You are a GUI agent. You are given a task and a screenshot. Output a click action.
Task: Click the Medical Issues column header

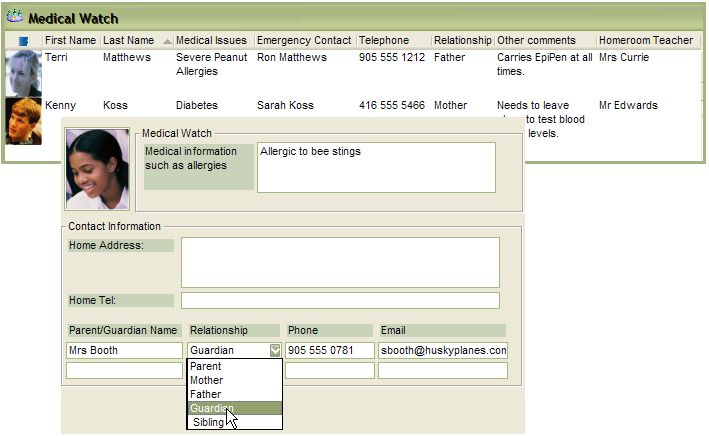(x=211, y=40)
